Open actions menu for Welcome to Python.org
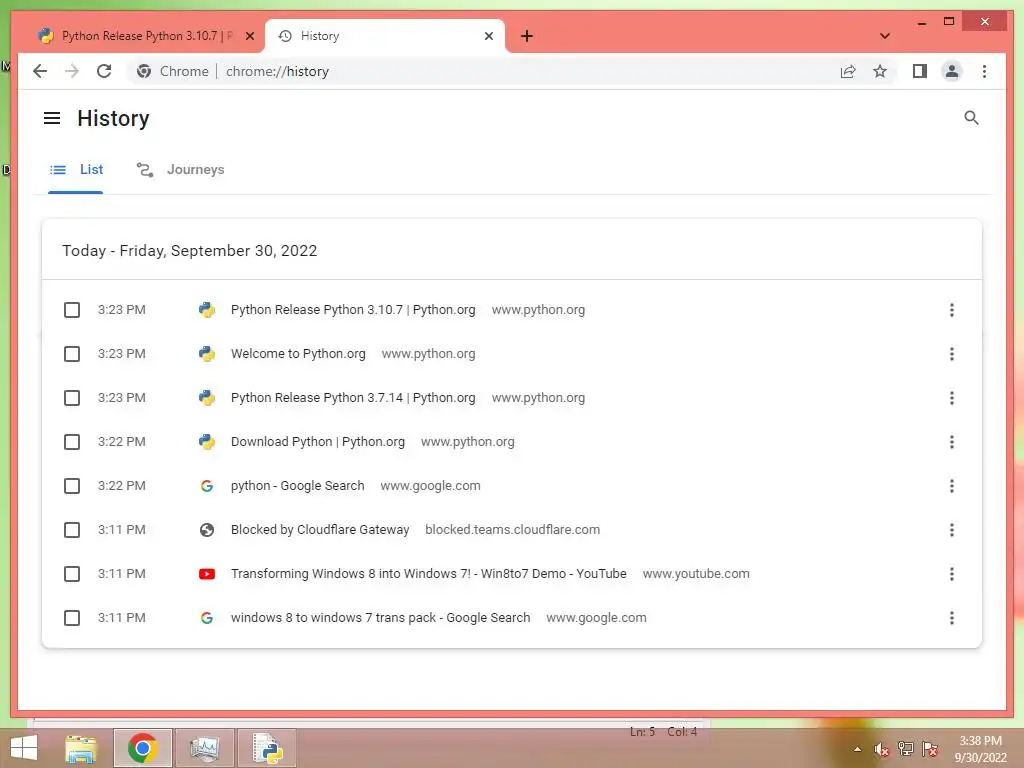The image size is (1024, 768). [952, 354]
